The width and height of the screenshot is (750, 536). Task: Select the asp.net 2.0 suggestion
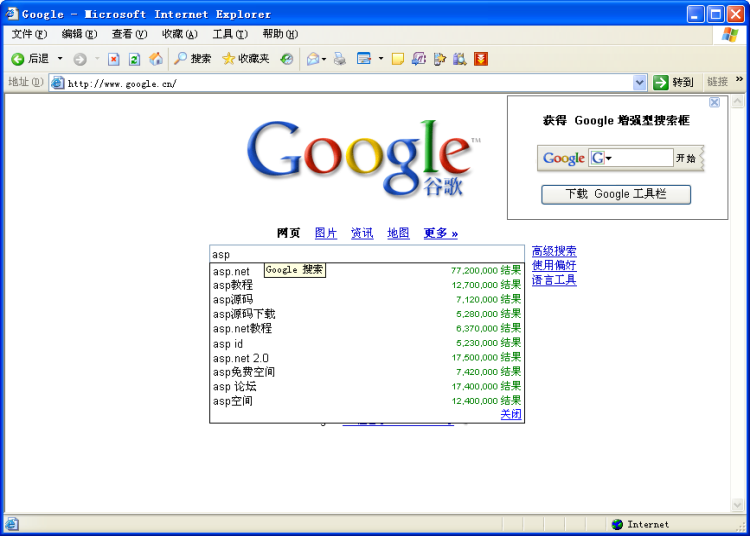[x=367, y=357]
